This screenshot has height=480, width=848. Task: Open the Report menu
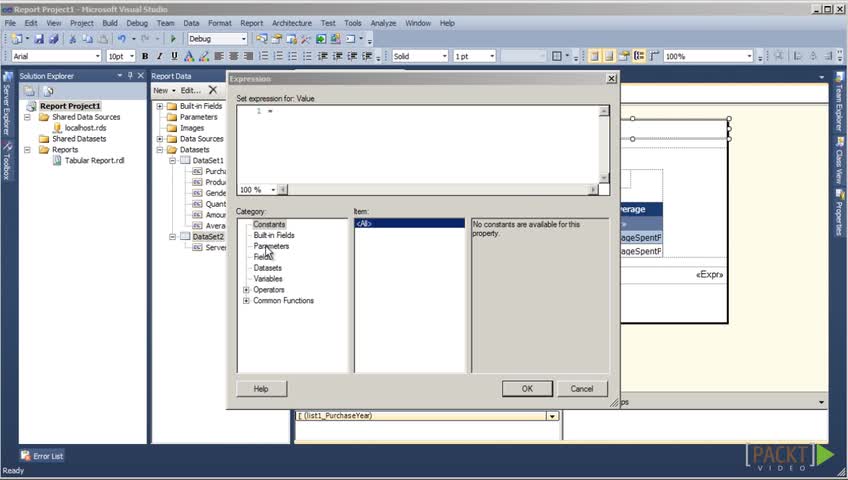251,23
